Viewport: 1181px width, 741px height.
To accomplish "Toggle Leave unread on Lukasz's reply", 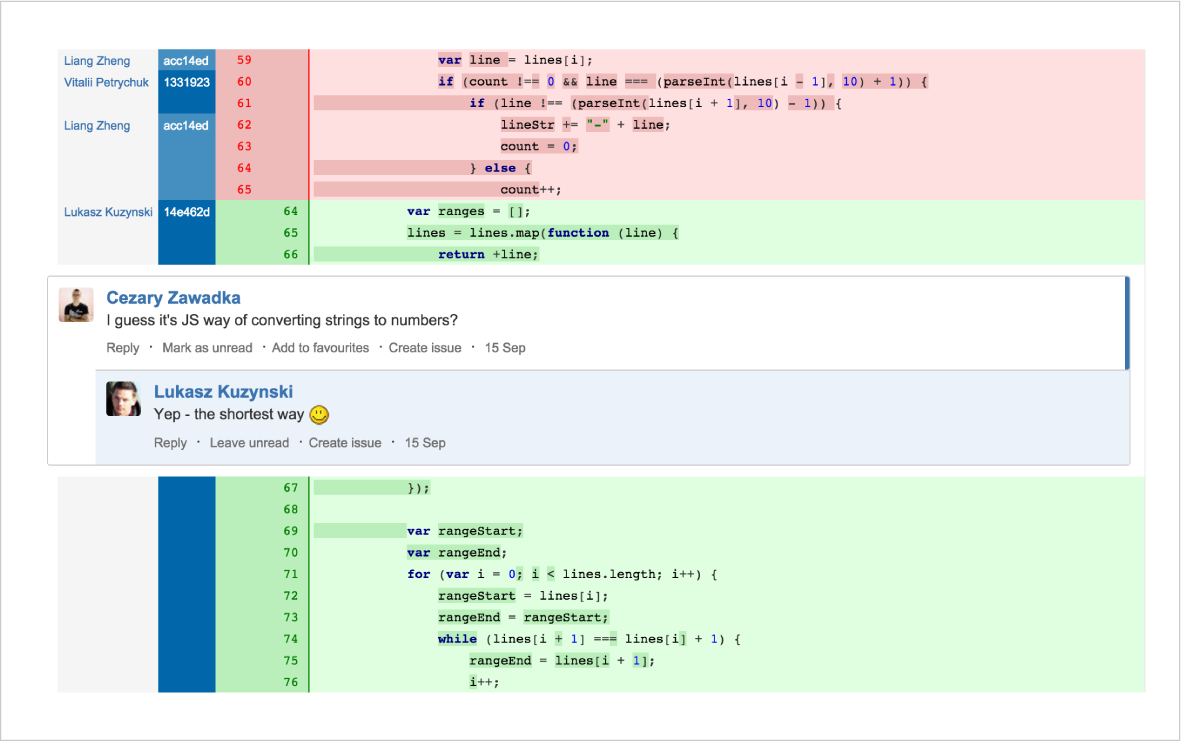I will point(249,442).
